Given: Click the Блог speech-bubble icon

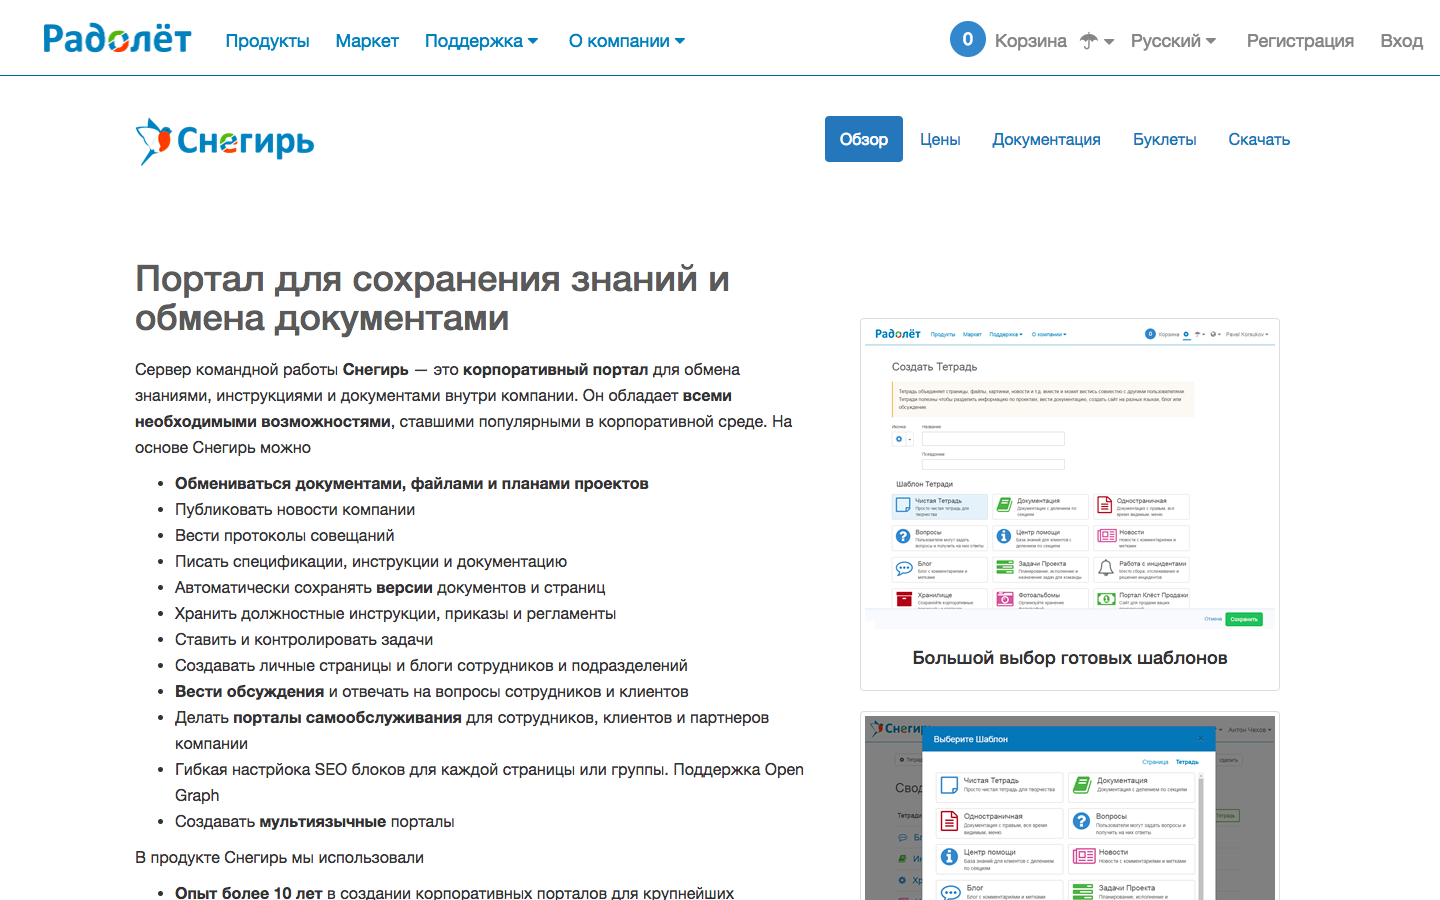Looking at the screenshot, I should (x=903, y=567).
